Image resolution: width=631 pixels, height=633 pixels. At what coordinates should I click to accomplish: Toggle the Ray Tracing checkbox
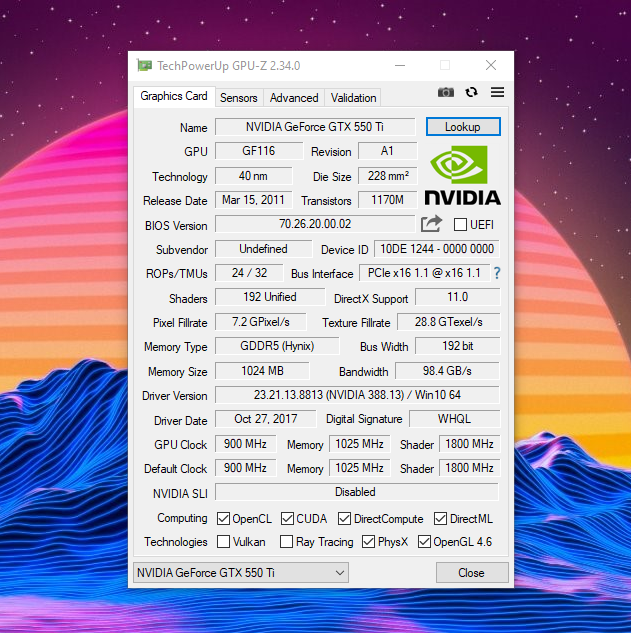coord(286,542)
